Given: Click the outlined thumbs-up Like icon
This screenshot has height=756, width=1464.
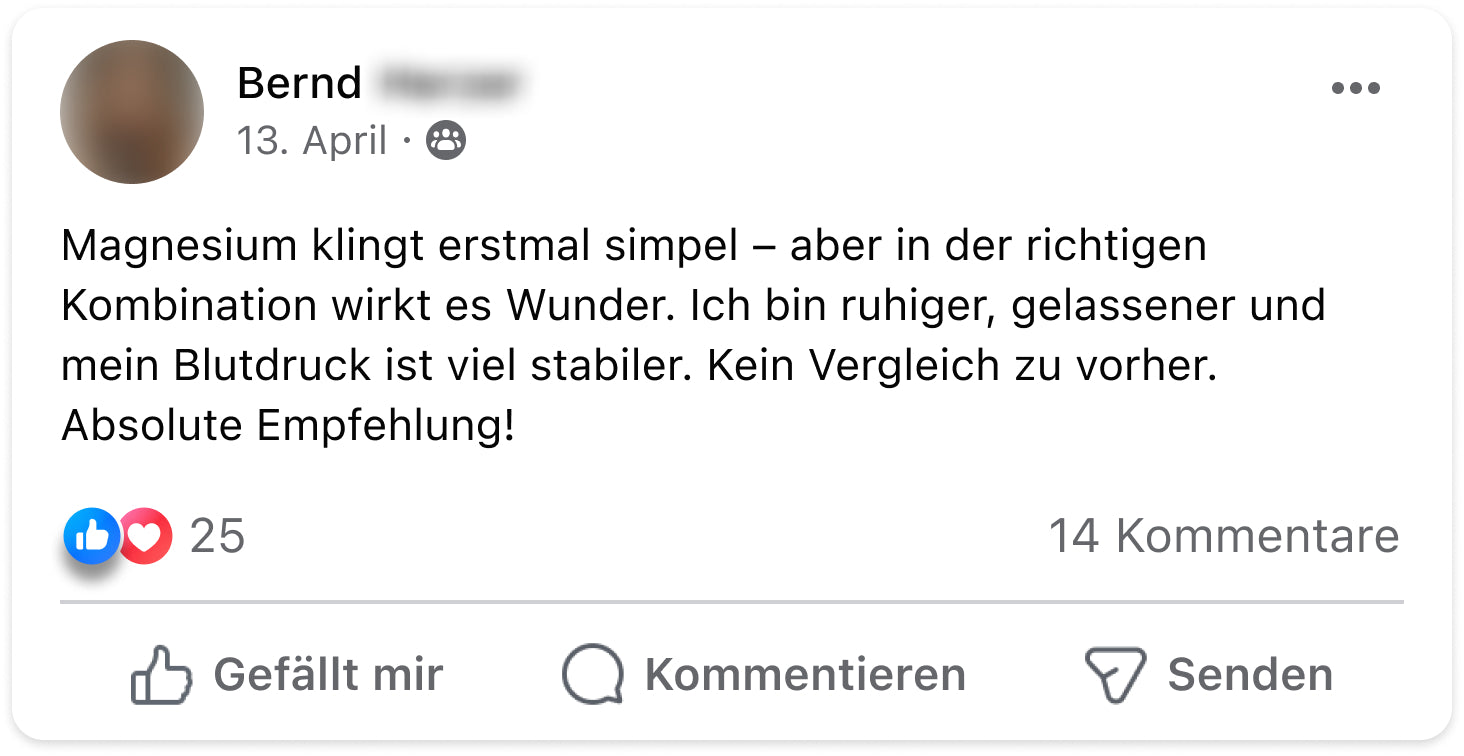Looking at the screenshot, I should point(161,675).
